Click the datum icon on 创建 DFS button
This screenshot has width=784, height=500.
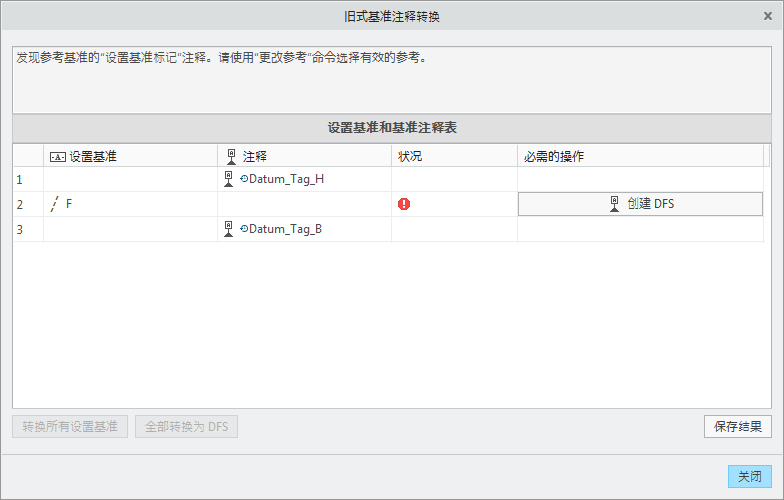coord(614,204)
